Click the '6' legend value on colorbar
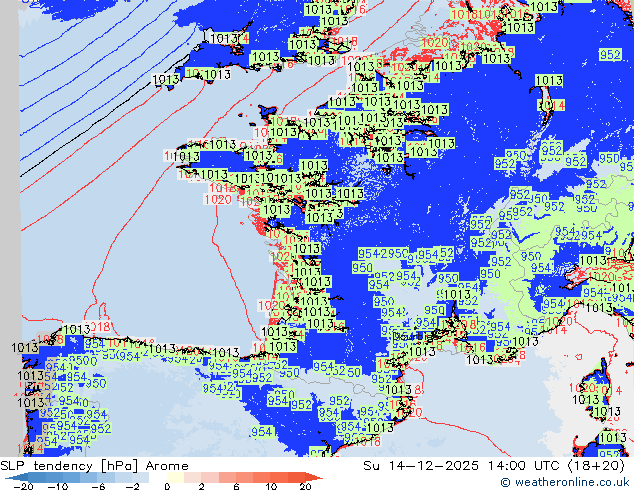 pyautogui.click(x=237, y=486)
